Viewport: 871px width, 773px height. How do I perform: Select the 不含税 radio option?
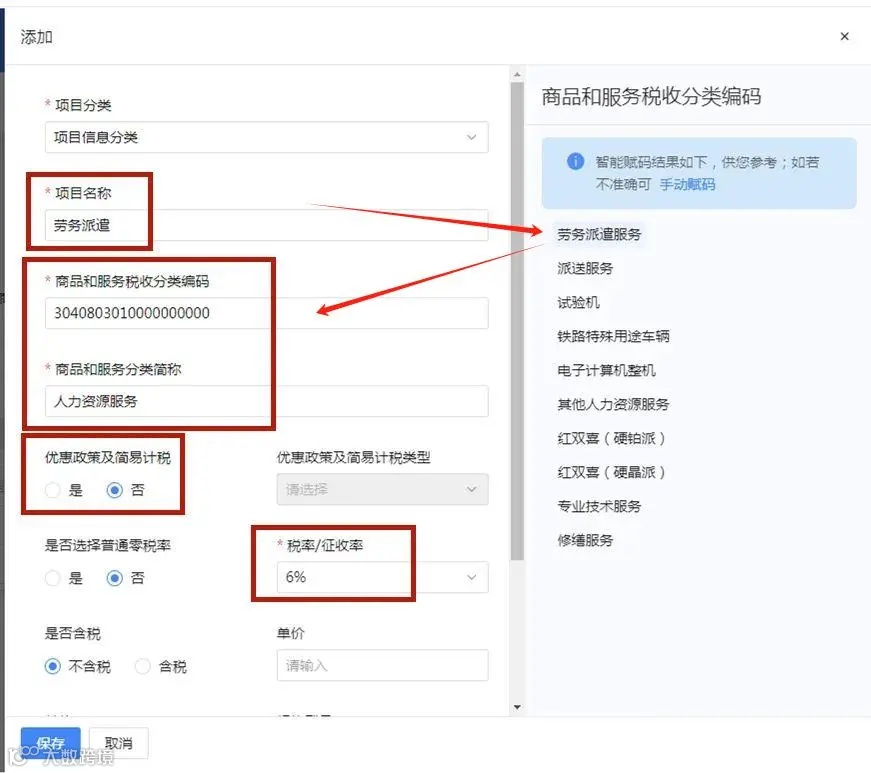(x=53, y=666)
